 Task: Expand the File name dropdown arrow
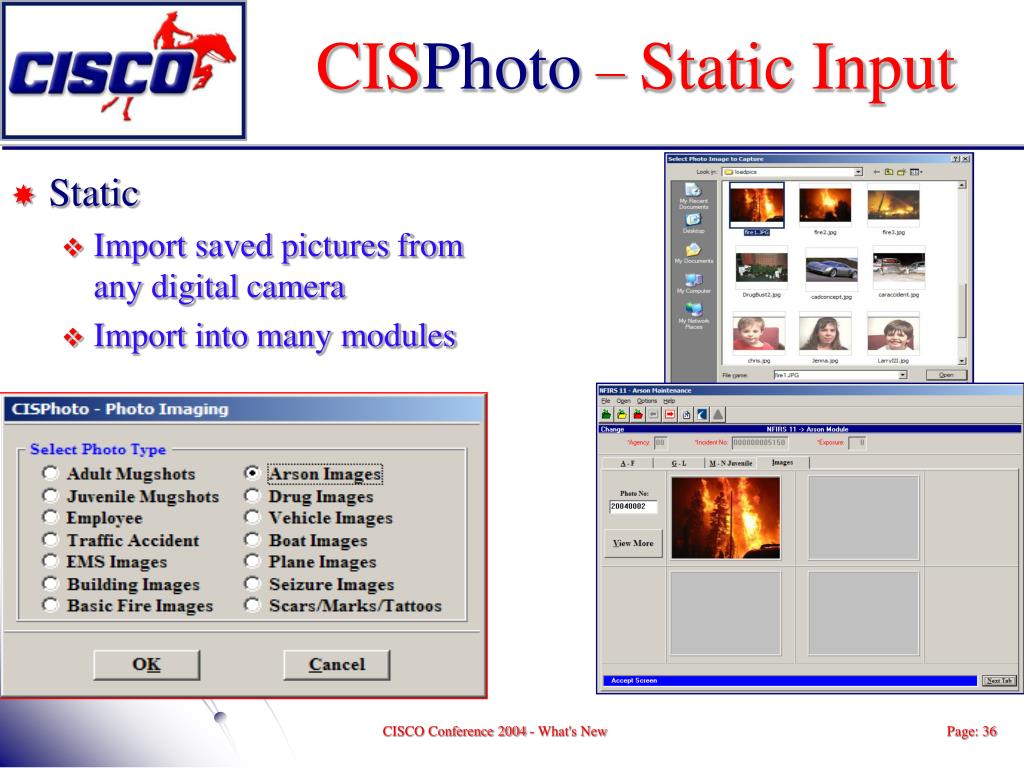click(903, 375)
